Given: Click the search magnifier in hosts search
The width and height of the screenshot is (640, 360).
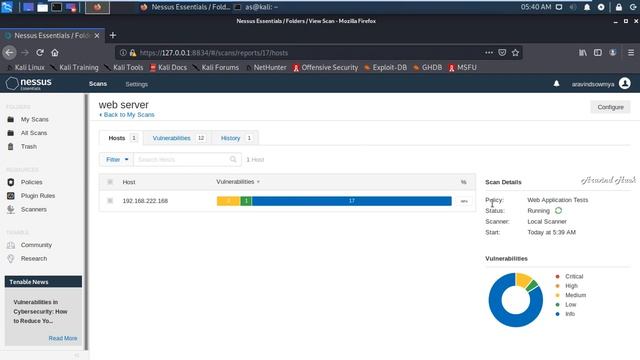Looking at the screenshot, I should pyautogui.click(x=233, y=159).
